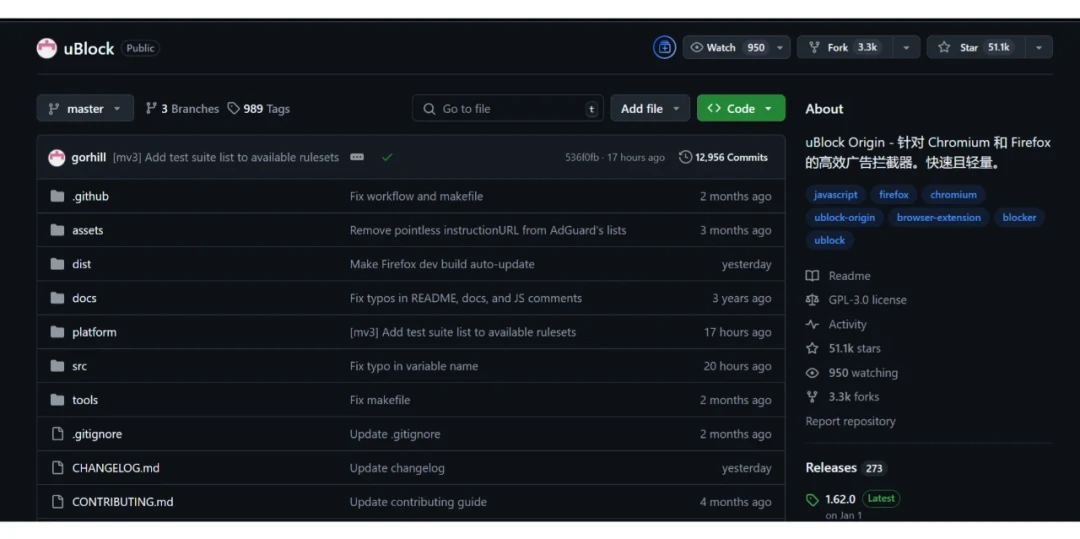Open the master branch selector
Viewport: 1080px width, 539px height.
pyautogui.click(x=85, y=109)
